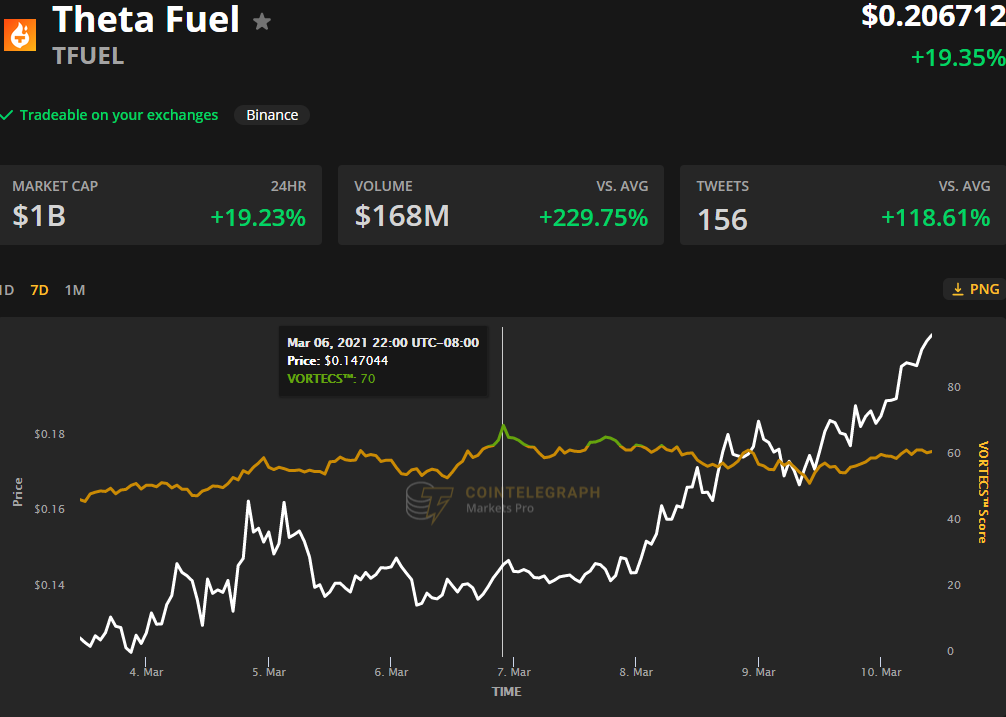Click the orange VORTECS score line on chart
Viewport: 1006px width, 717px height.
[x=350, y=460]
